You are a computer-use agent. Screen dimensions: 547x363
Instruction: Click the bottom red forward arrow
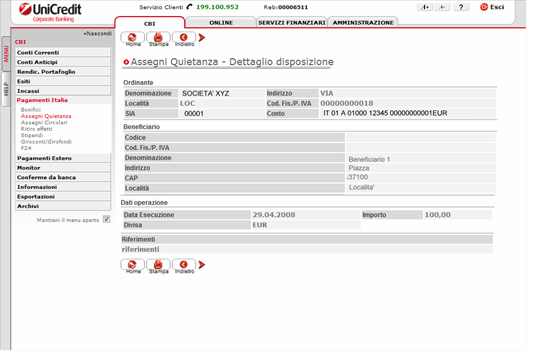point(202,265)
